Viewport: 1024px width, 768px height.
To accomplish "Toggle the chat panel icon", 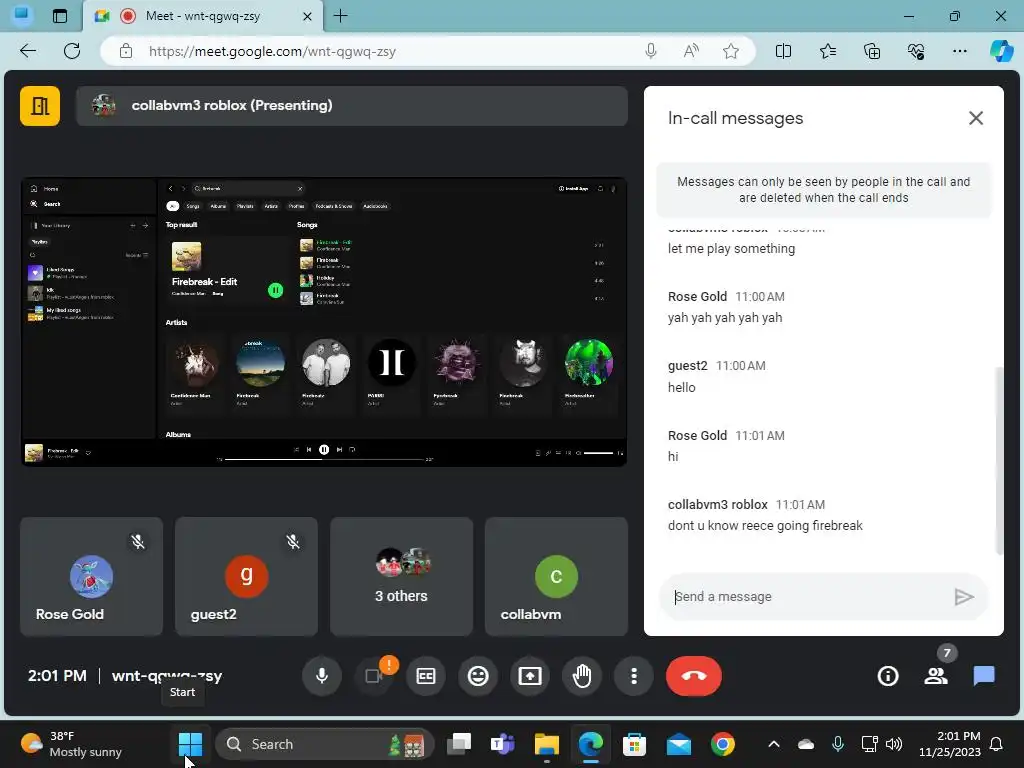I will tap(984, 676).
